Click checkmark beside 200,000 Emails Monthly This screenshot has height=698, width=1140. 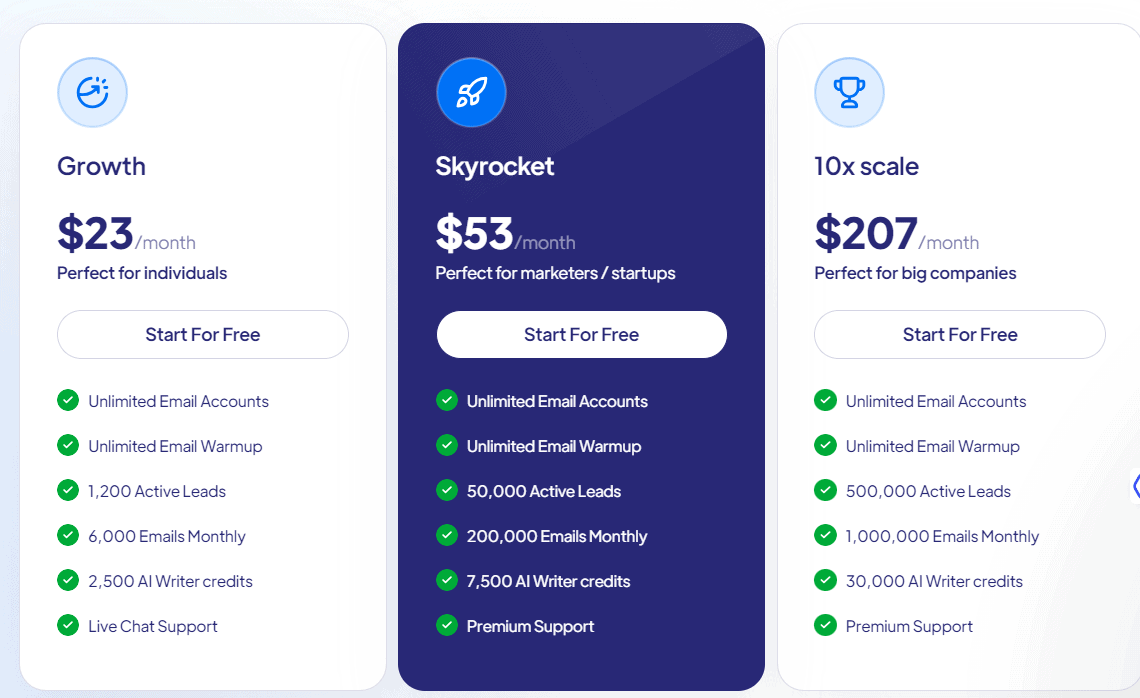coord(447,536)
